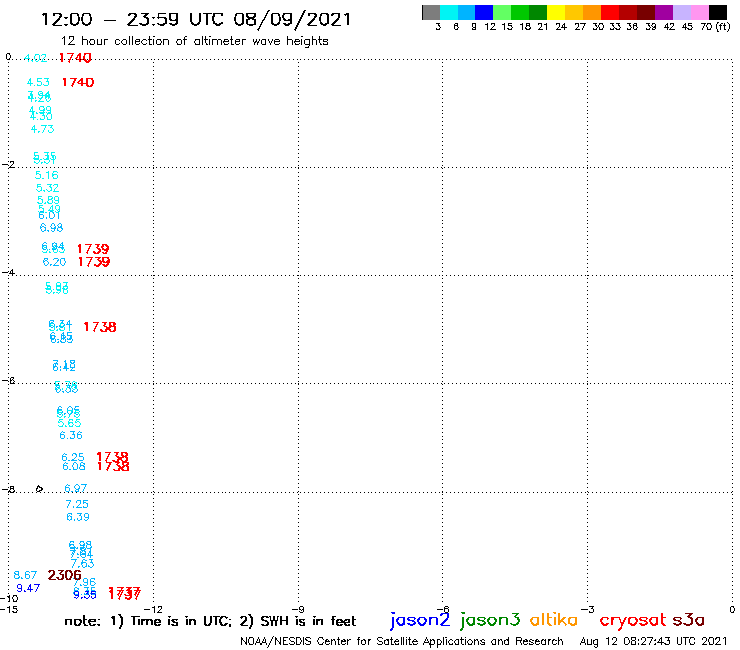Click the 'Aug 12 08:27:43 UTC 2021' generation timestamp

pyautogui.click(x=654, y=642)
